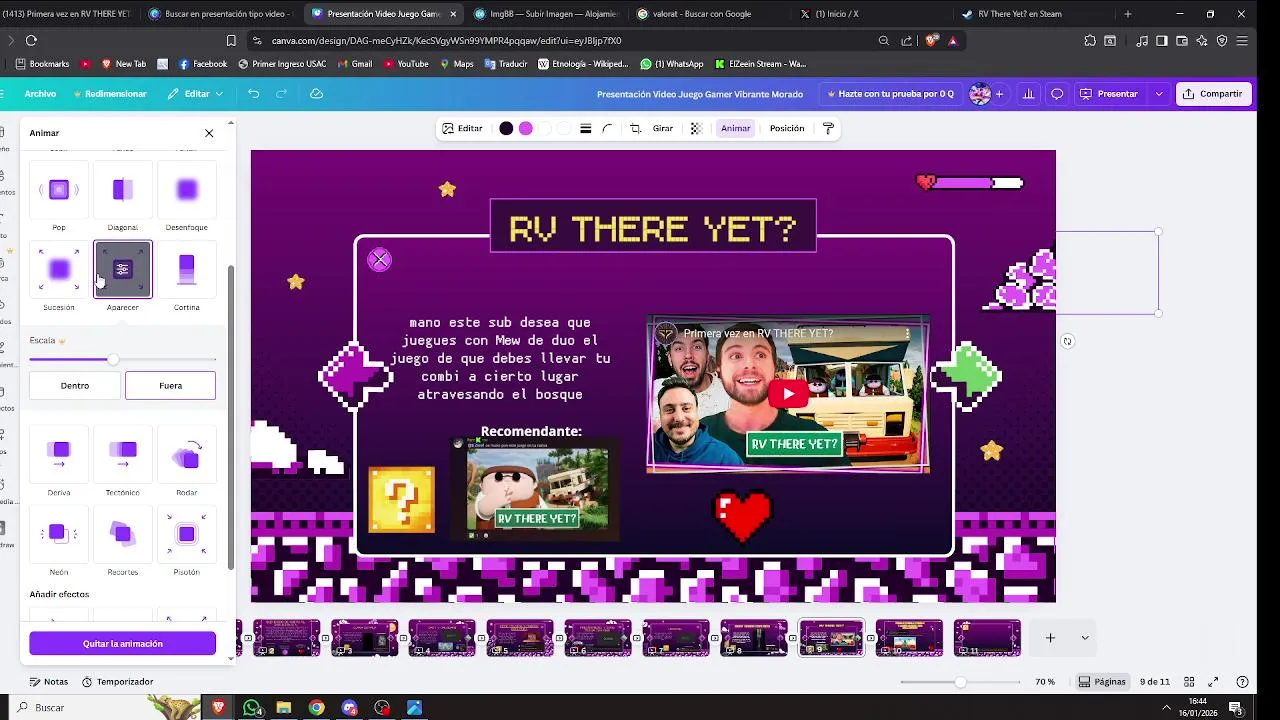The height and width of the screenshot is (720, 1280).
Task: Open the comments speech bubble icon
Action: coord(1057,94)
